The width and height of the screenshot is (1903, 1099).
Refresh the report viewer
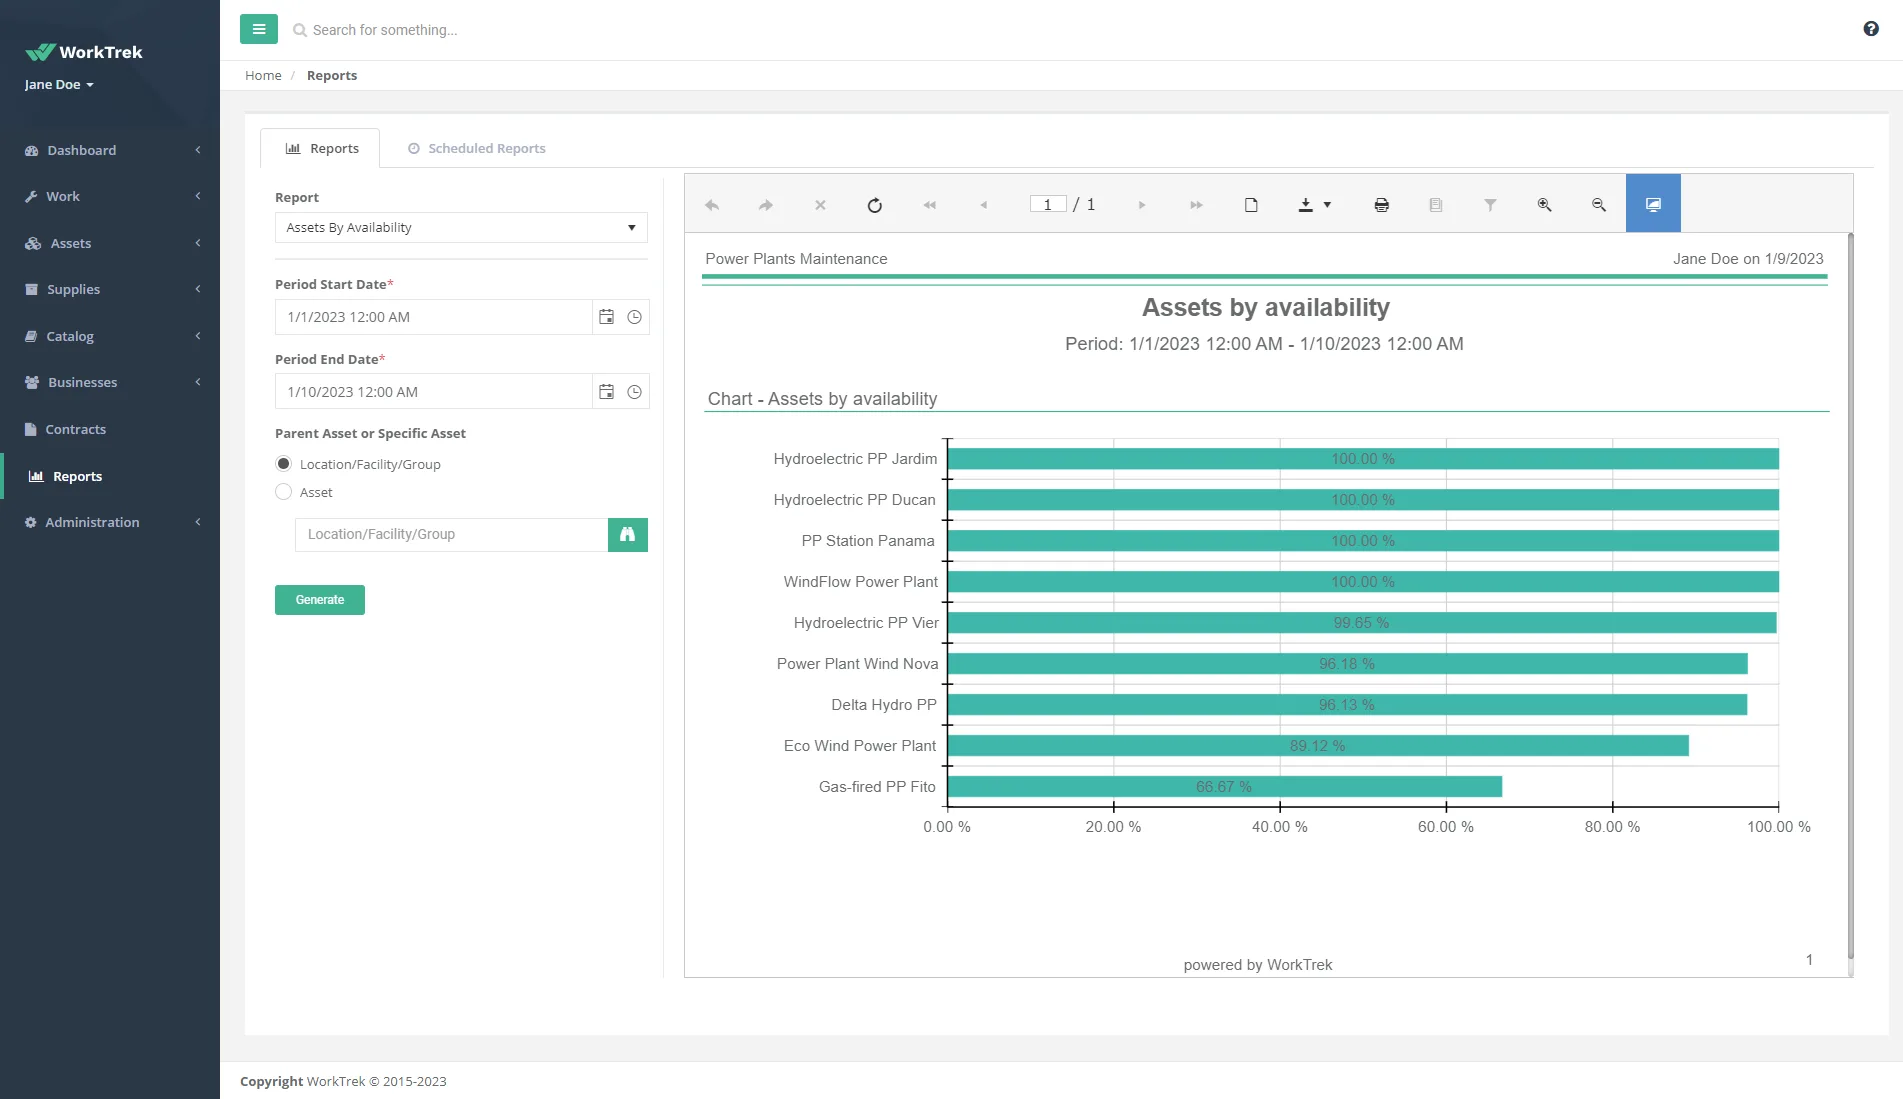point(875,205)
